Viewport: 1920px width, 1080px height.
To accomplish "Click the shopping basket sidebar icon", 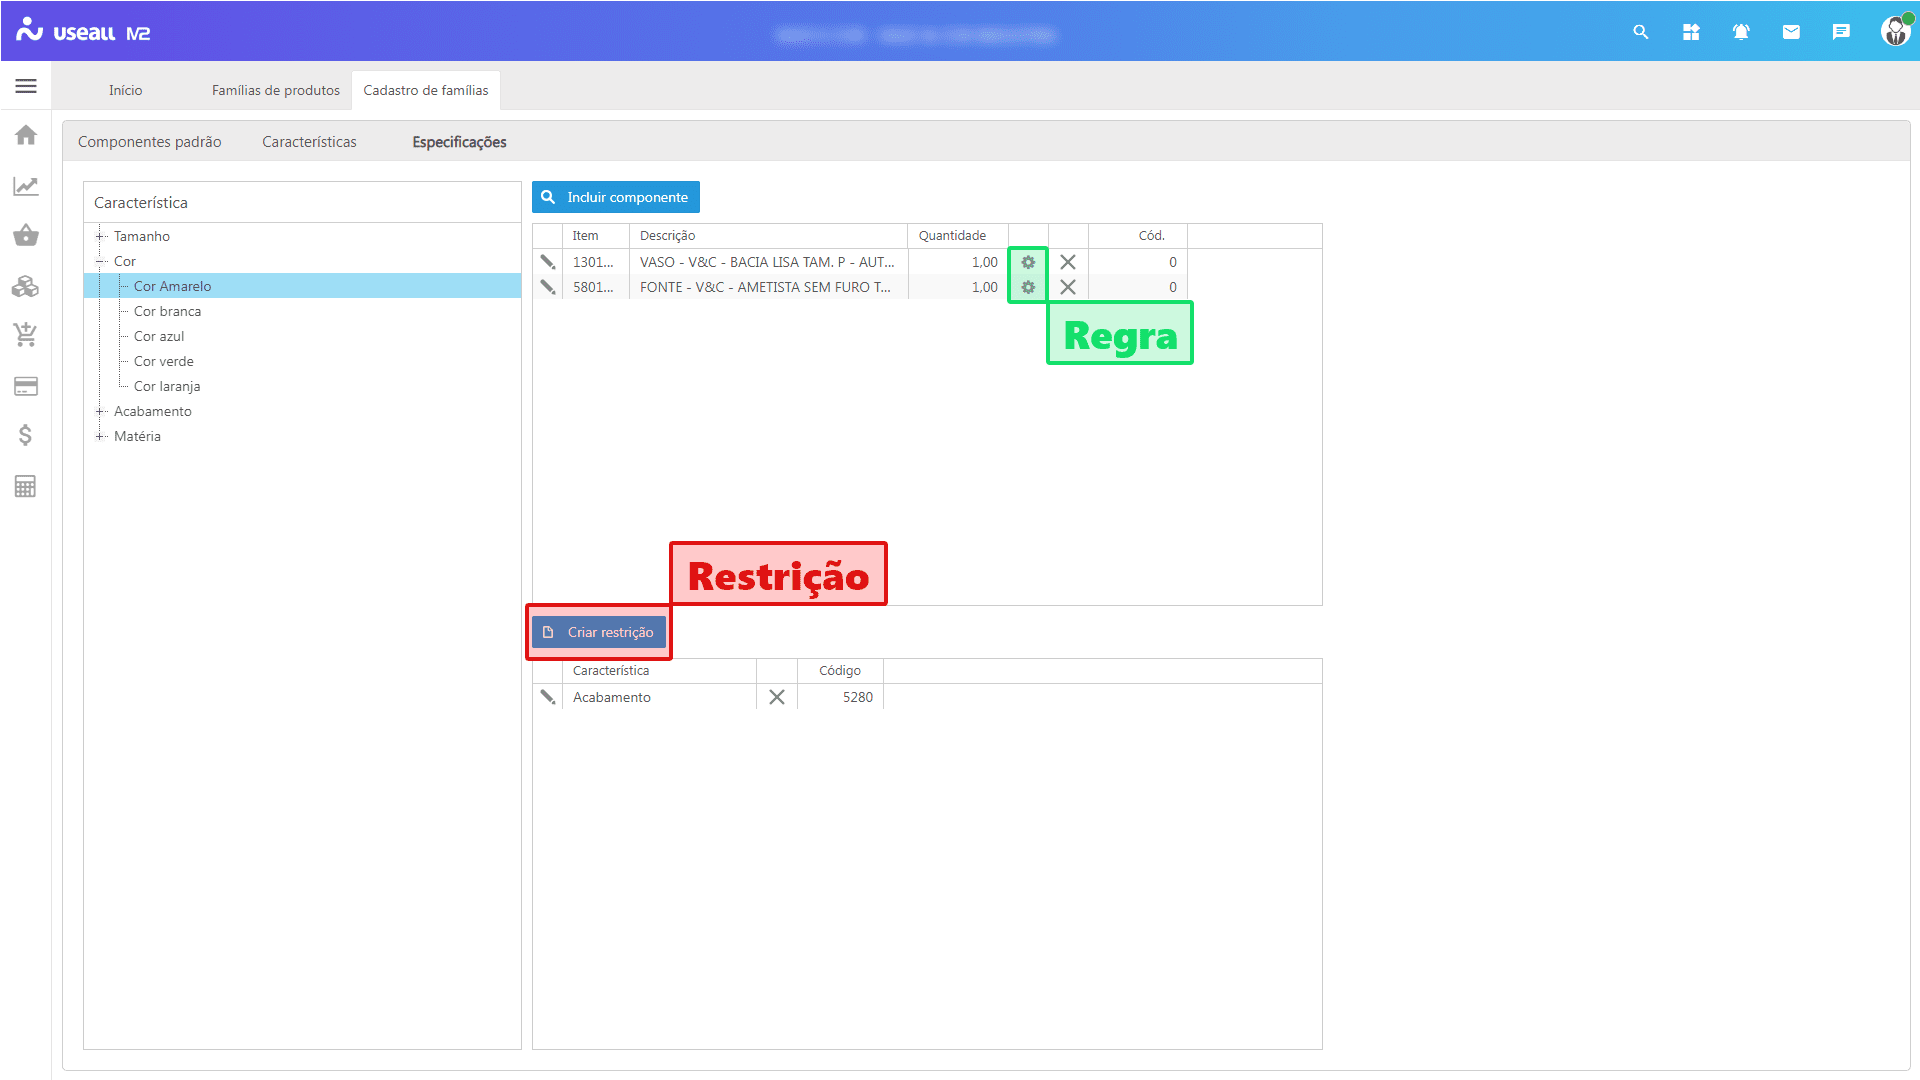I will click(26, 236).
